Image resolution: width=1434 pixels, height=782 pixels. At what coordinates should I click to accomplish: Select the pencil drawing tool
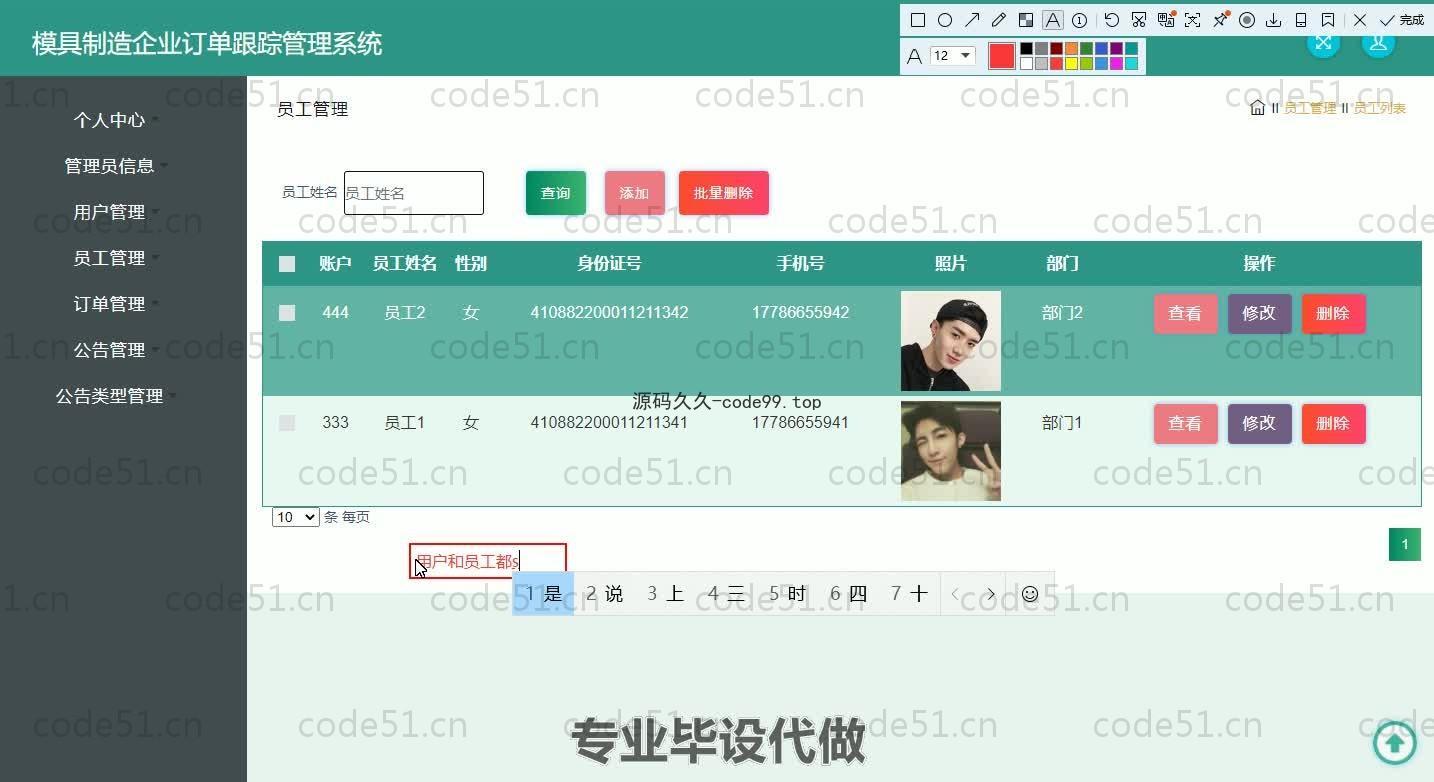pyautogui.click(x=999, y=20)
